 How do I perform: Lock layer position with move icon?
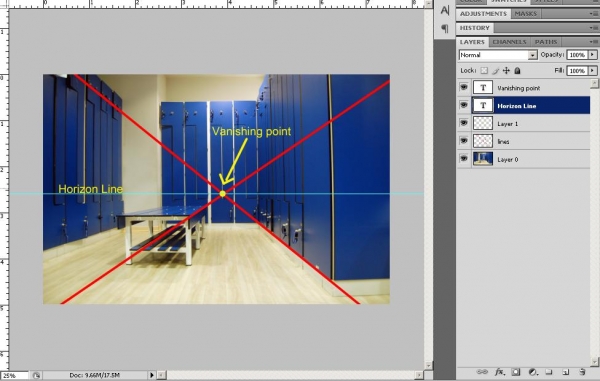pyautogui.click(x=506, y=70)
